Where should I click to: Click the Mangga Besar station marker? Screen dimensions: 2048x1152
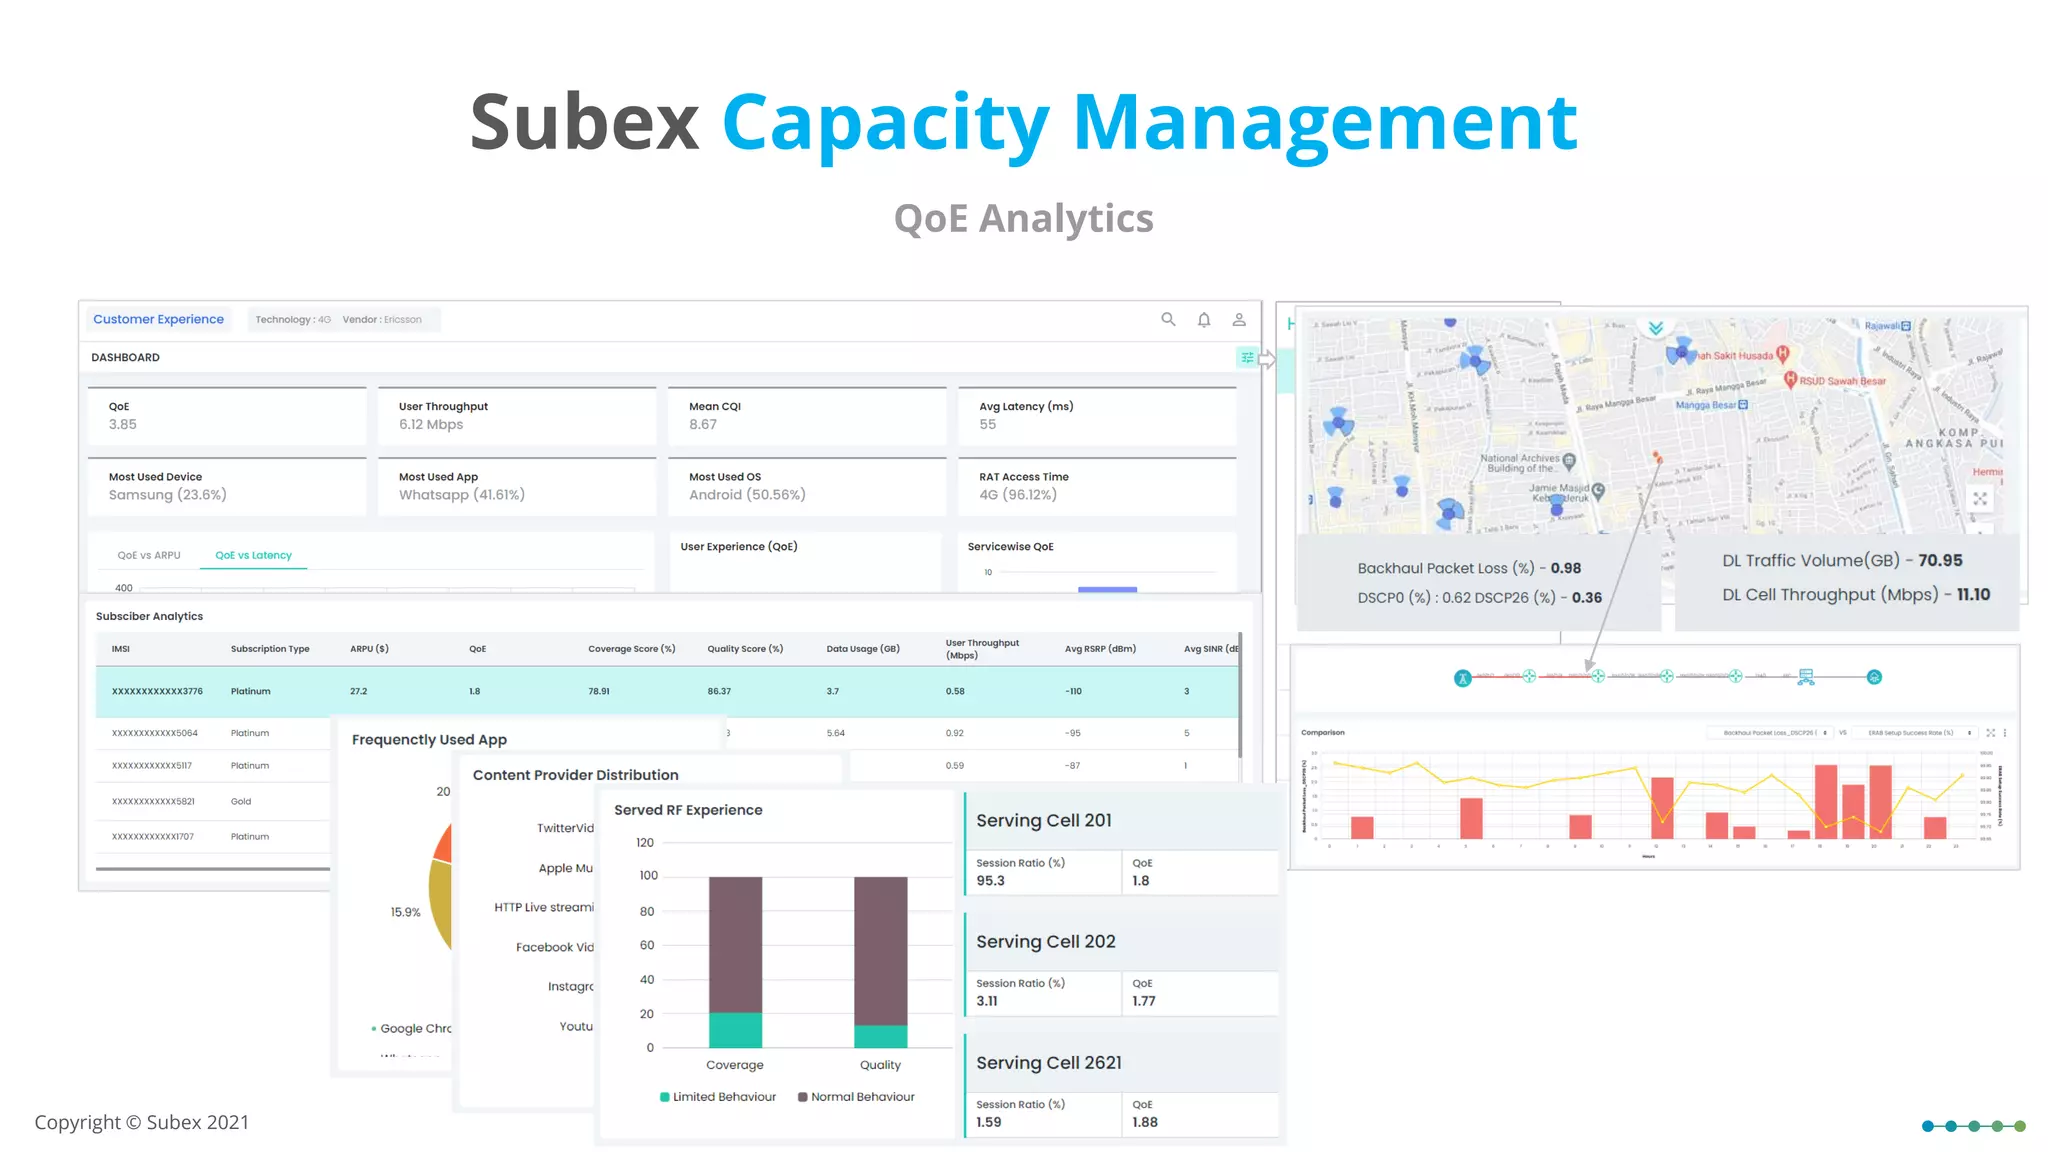[1743, 405]
